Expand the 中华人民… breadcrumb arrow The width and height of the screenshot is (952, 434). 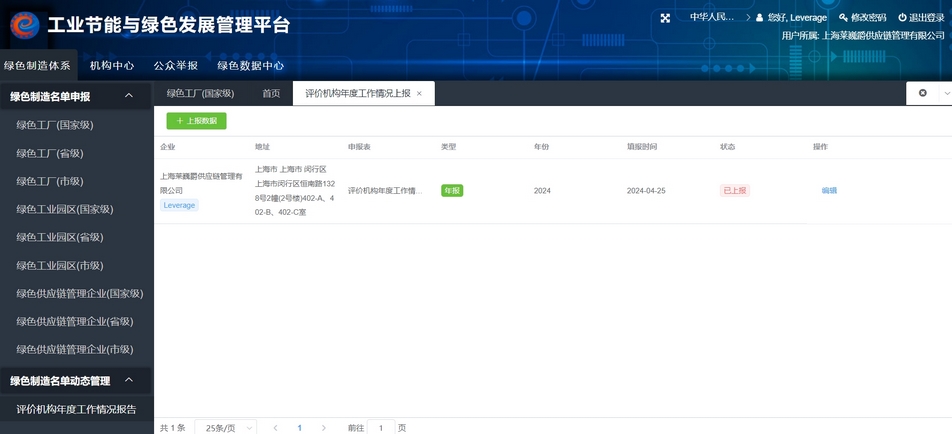tap(748, 18)
